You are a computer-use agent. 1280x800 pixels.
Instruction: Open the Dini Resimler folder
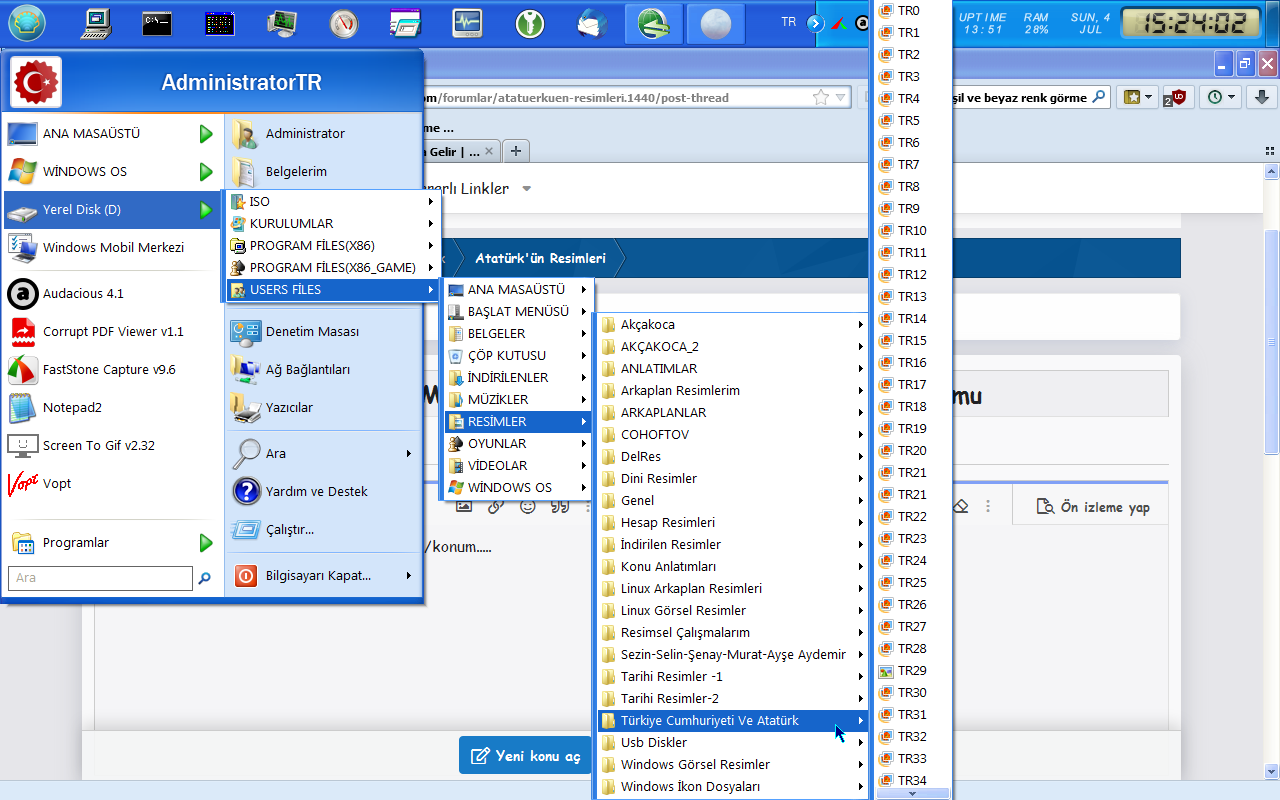(733, 479)
